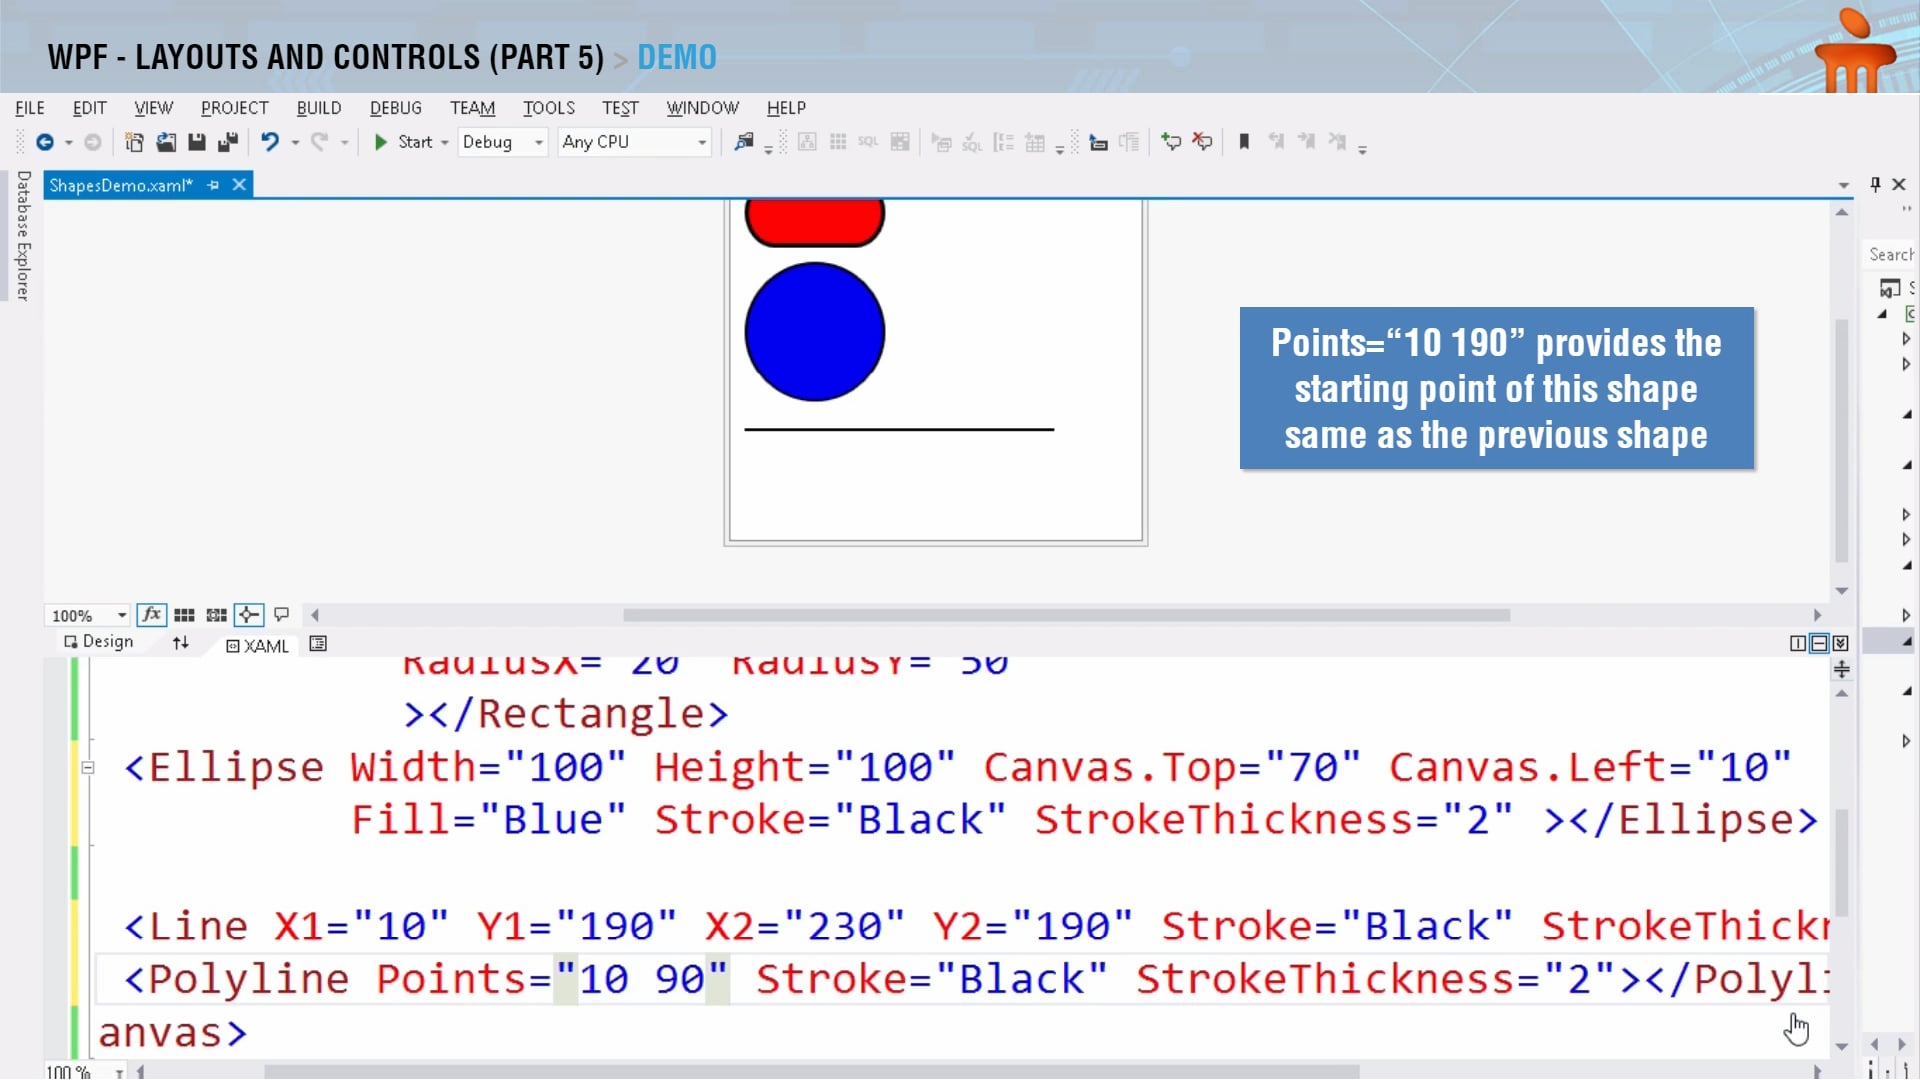Screen dimensions: 1920x1080
Task: Collapse the Ellipse element in the XAML editor
Action: (88, 767)
